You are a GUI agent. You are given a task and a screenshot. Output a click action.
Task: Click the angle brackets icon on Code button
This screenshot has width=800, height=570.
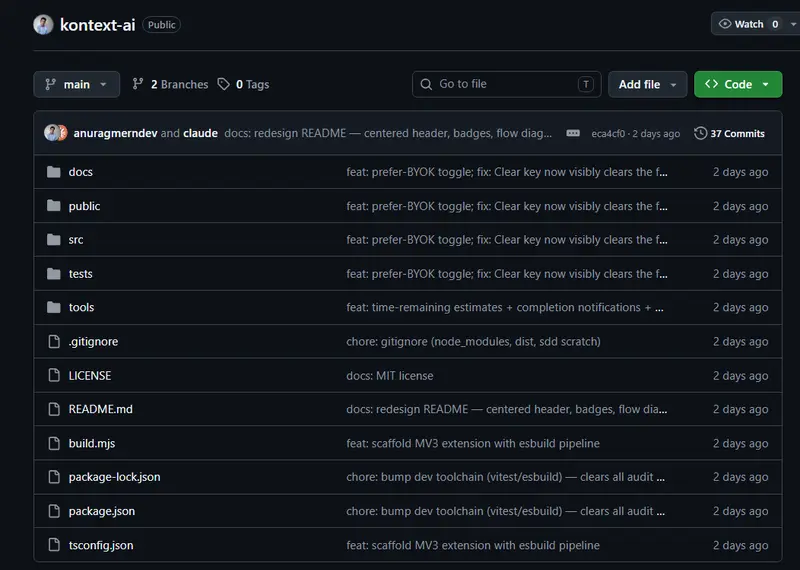point(711,84)
